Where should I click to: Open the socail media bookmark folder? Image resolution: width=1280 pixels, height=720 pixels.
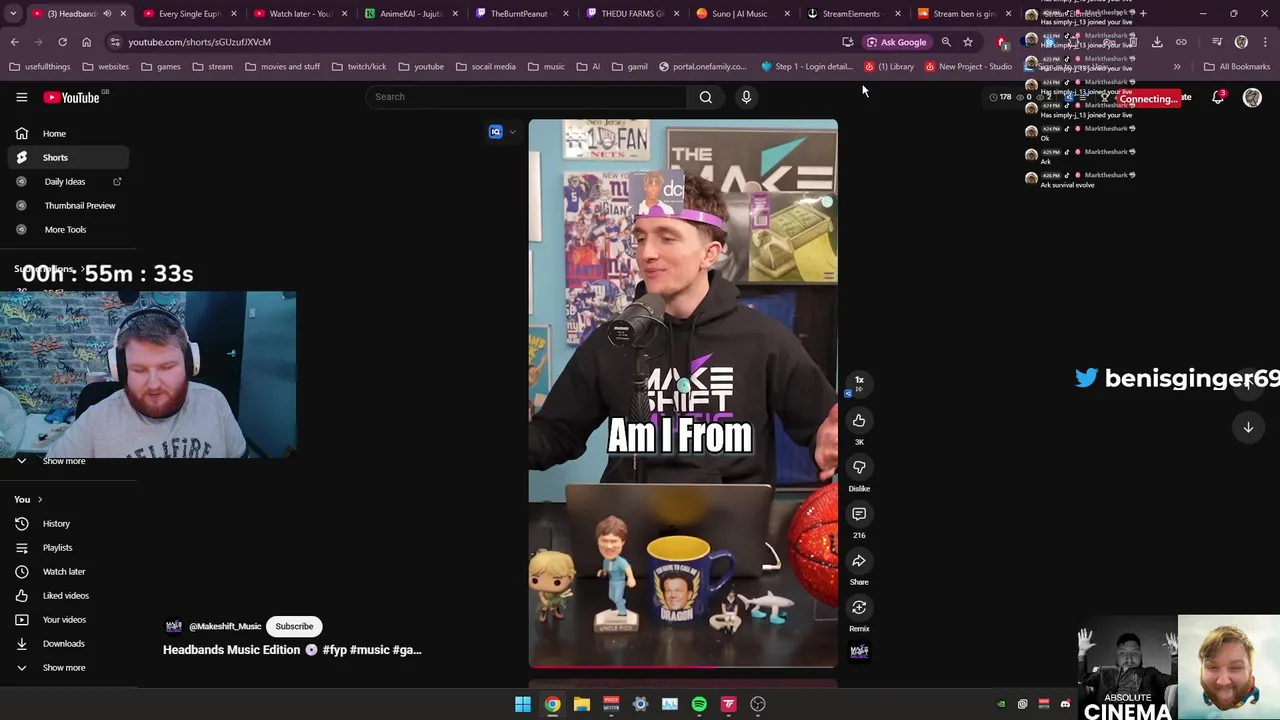[x=485, y=67]
